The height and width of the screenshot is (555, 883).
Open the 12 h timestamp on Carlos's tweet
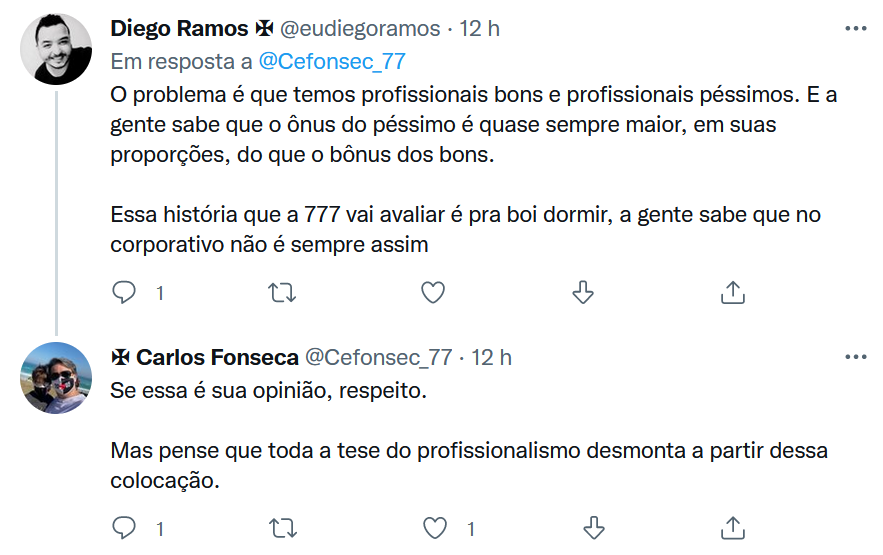click(x=491, y=357)
